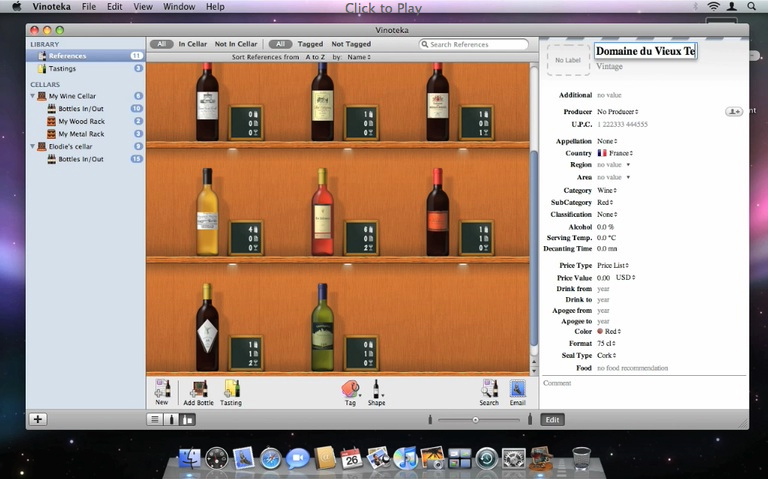Image resolution: width=769 pixels, height=479 pixels.
Task: Open the Color Red swatch dropdown
Action: [x=609, y=331]
